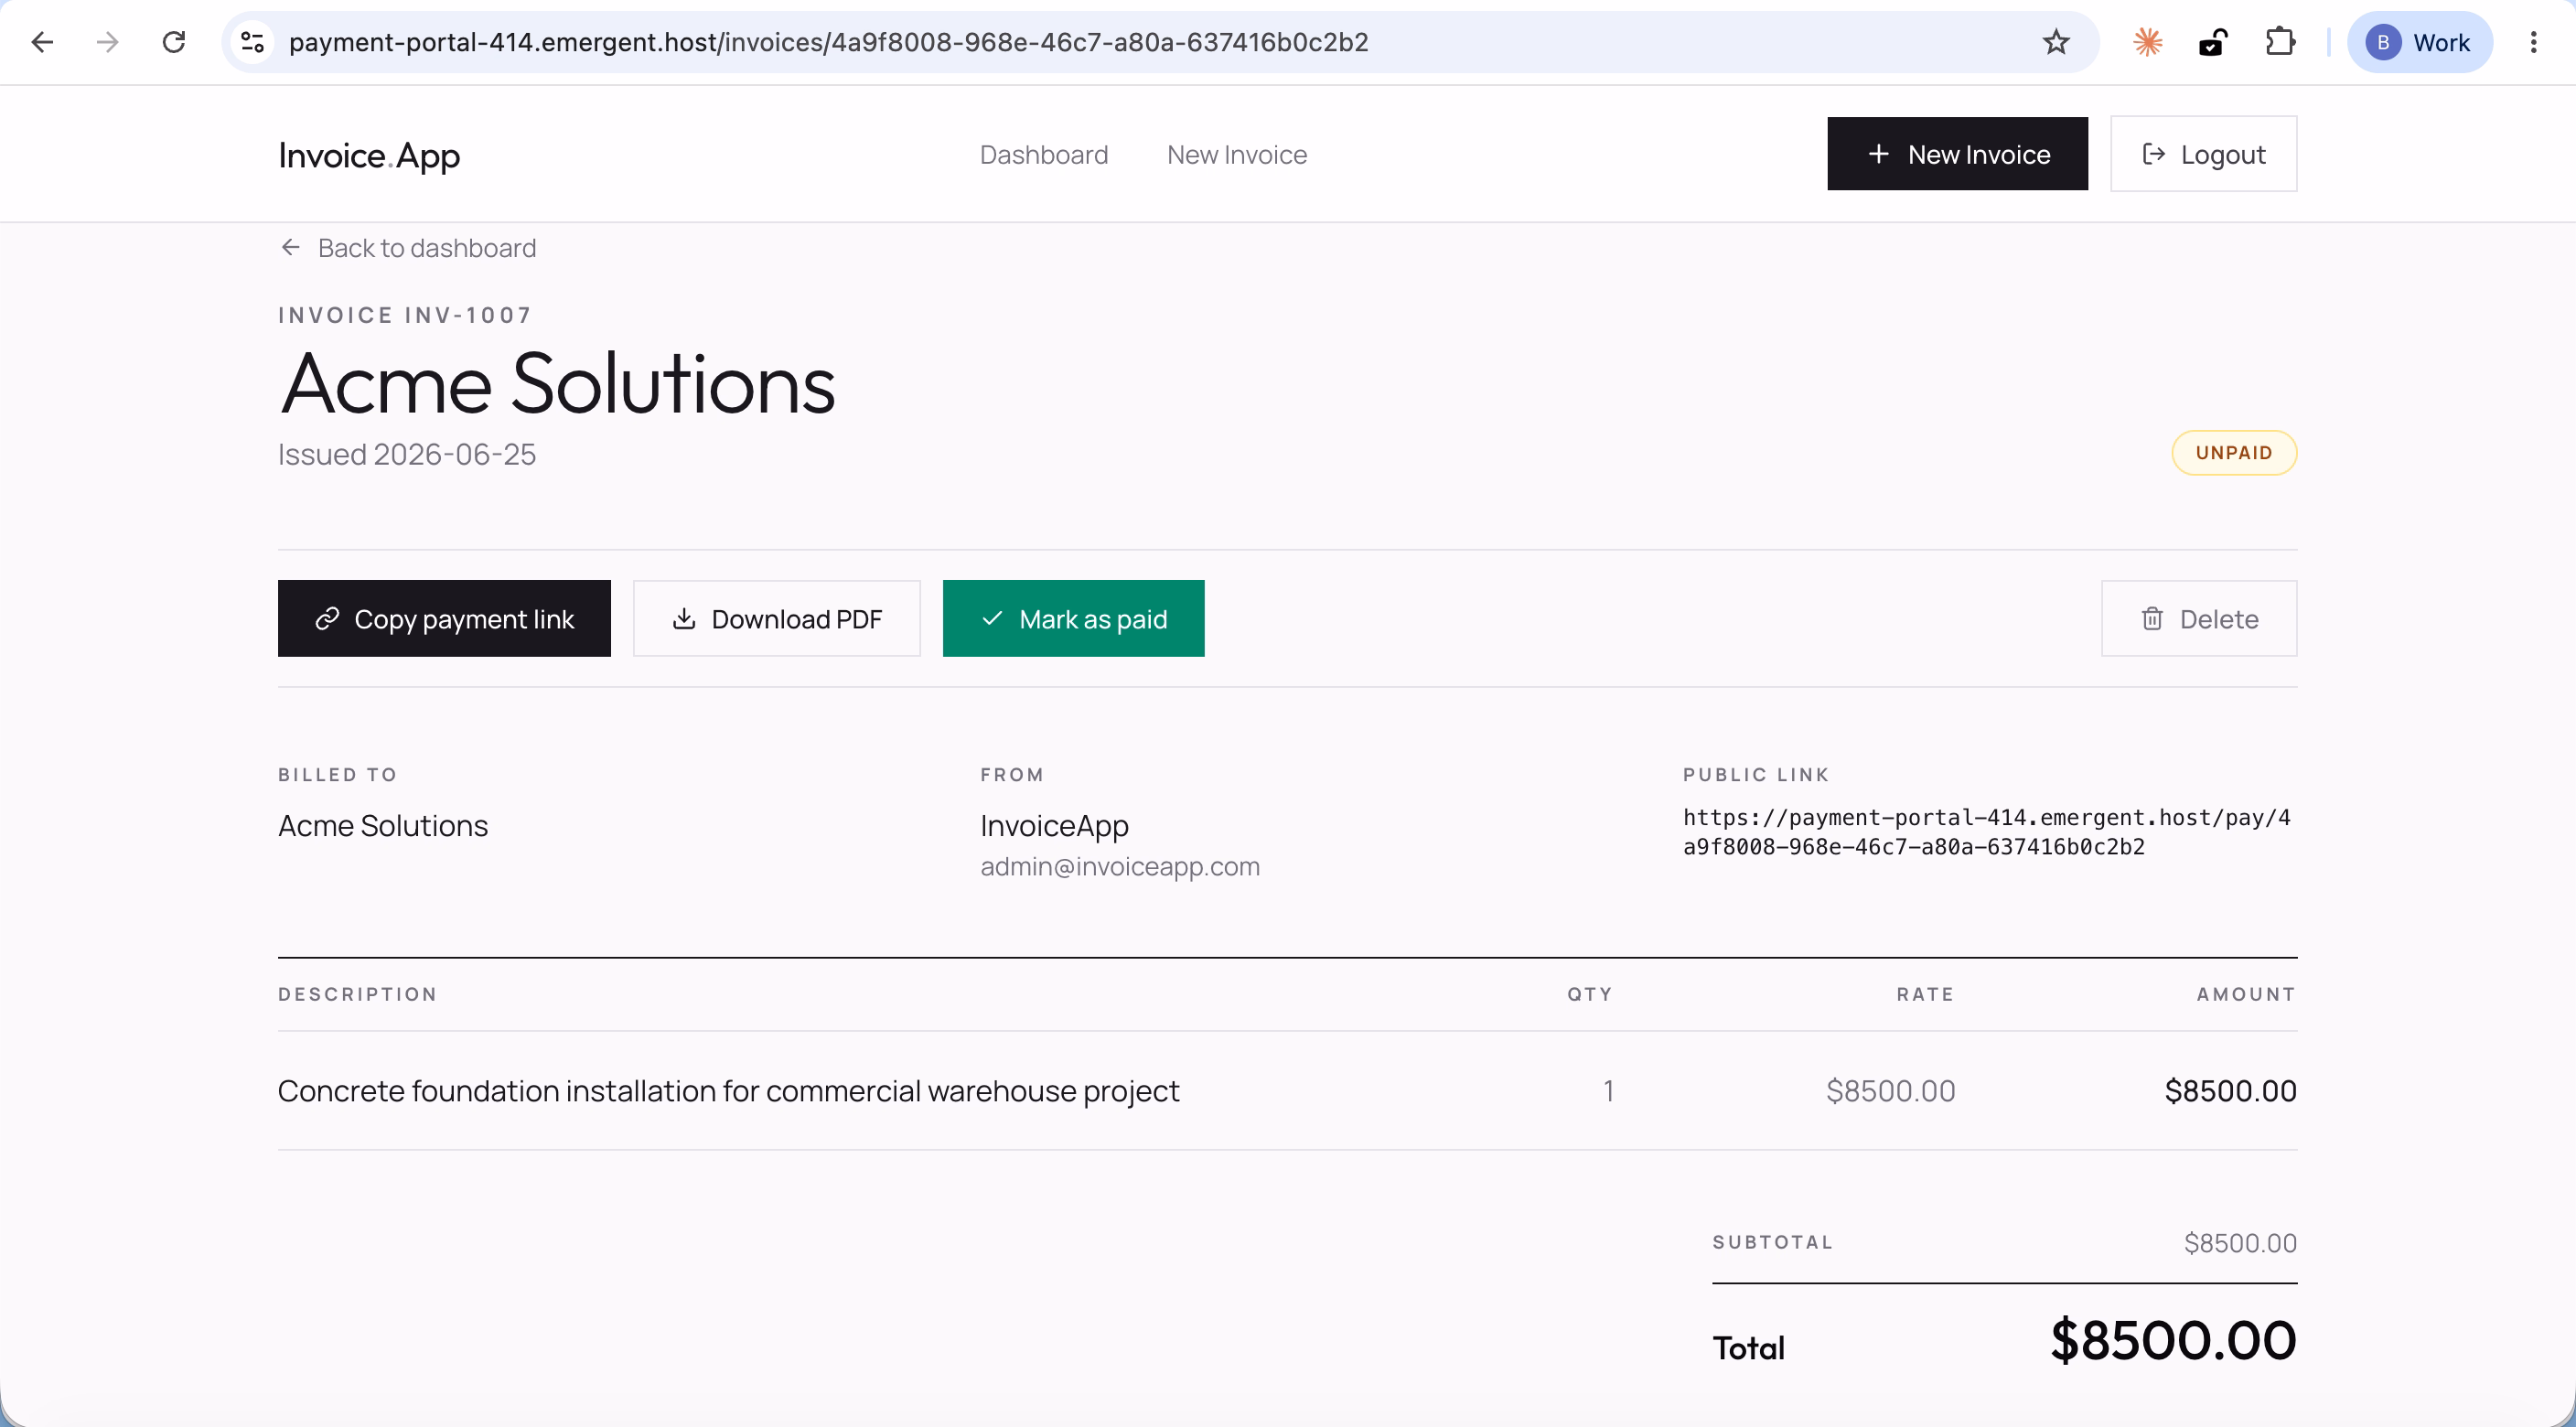Click the UNPAID status badge
2576x1427 pixels.
click(x=2234, y=453)
